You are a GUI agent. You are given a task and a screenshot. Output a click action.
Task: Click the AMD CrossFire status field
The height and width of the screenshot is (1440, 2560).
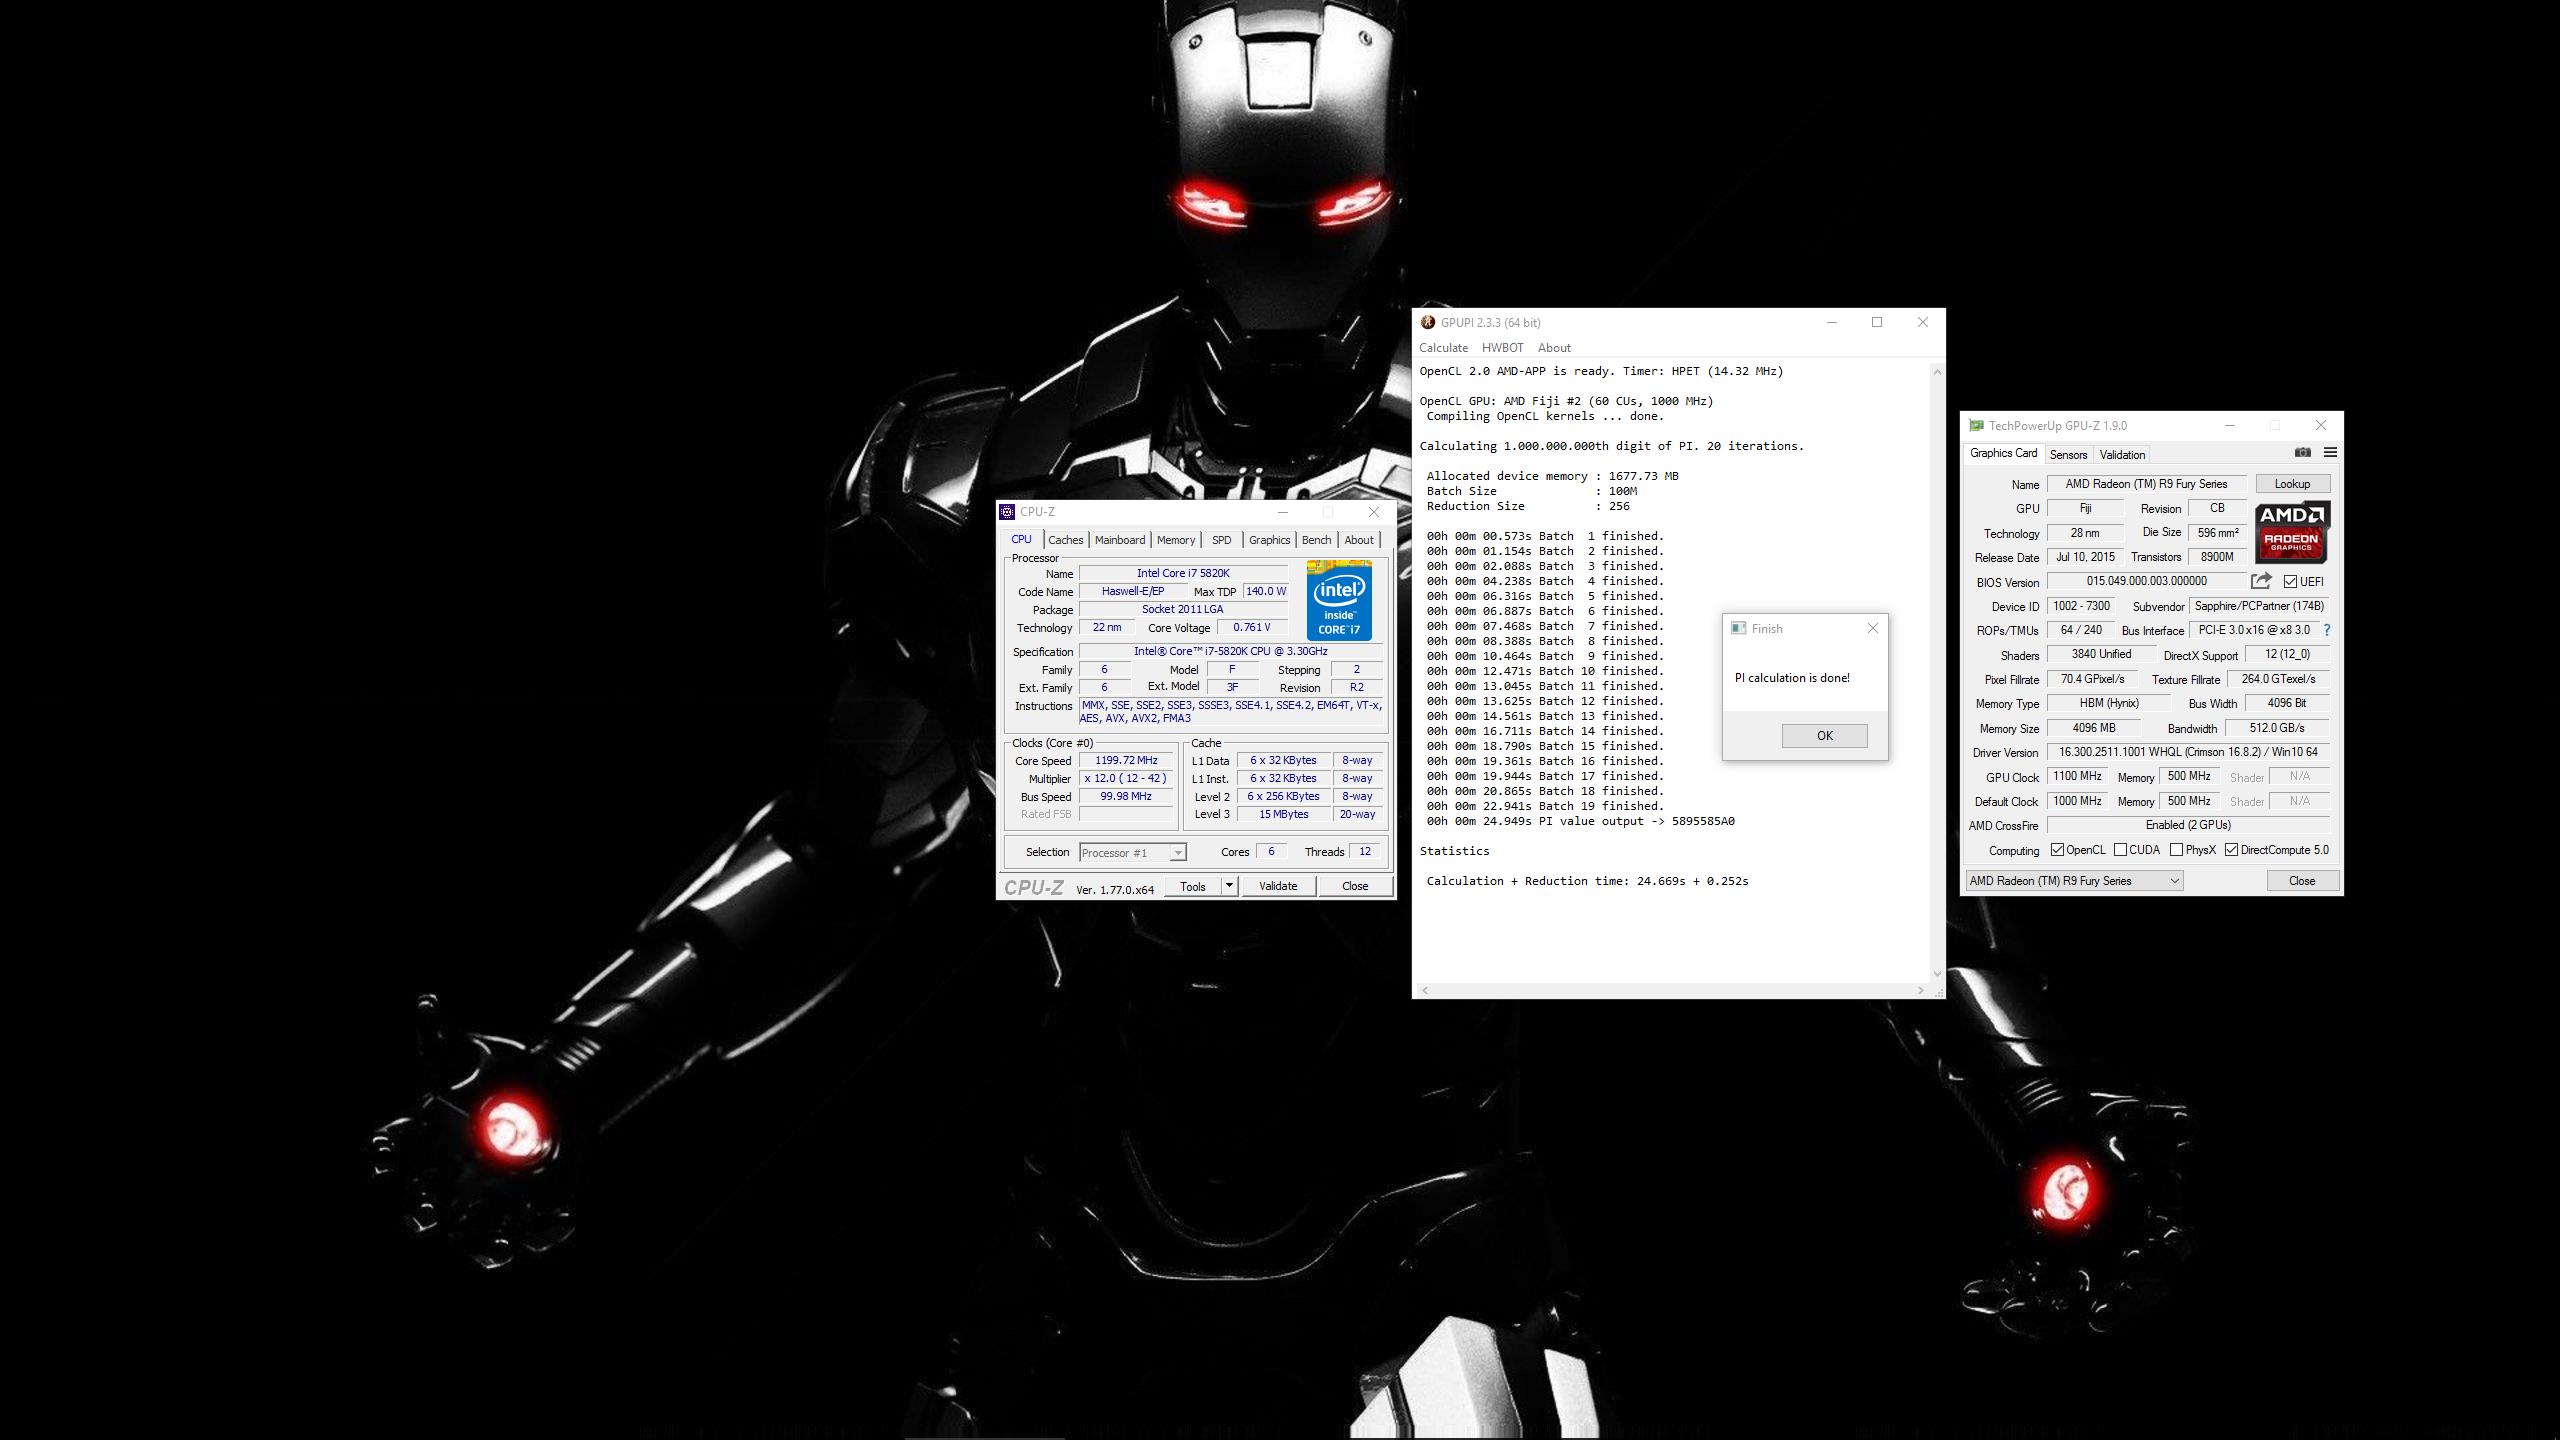(2188, 825)
